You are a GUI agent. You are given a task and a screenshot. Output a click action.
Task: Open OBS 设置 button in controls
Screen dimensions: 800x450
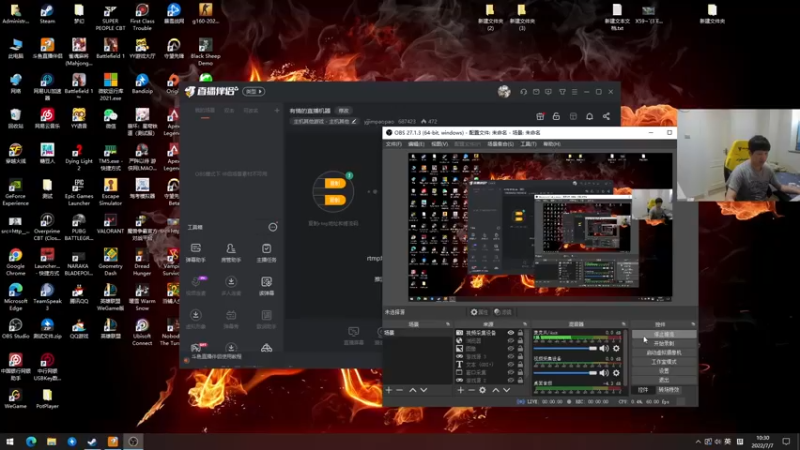pyautogui.click(x=664, y=371)
